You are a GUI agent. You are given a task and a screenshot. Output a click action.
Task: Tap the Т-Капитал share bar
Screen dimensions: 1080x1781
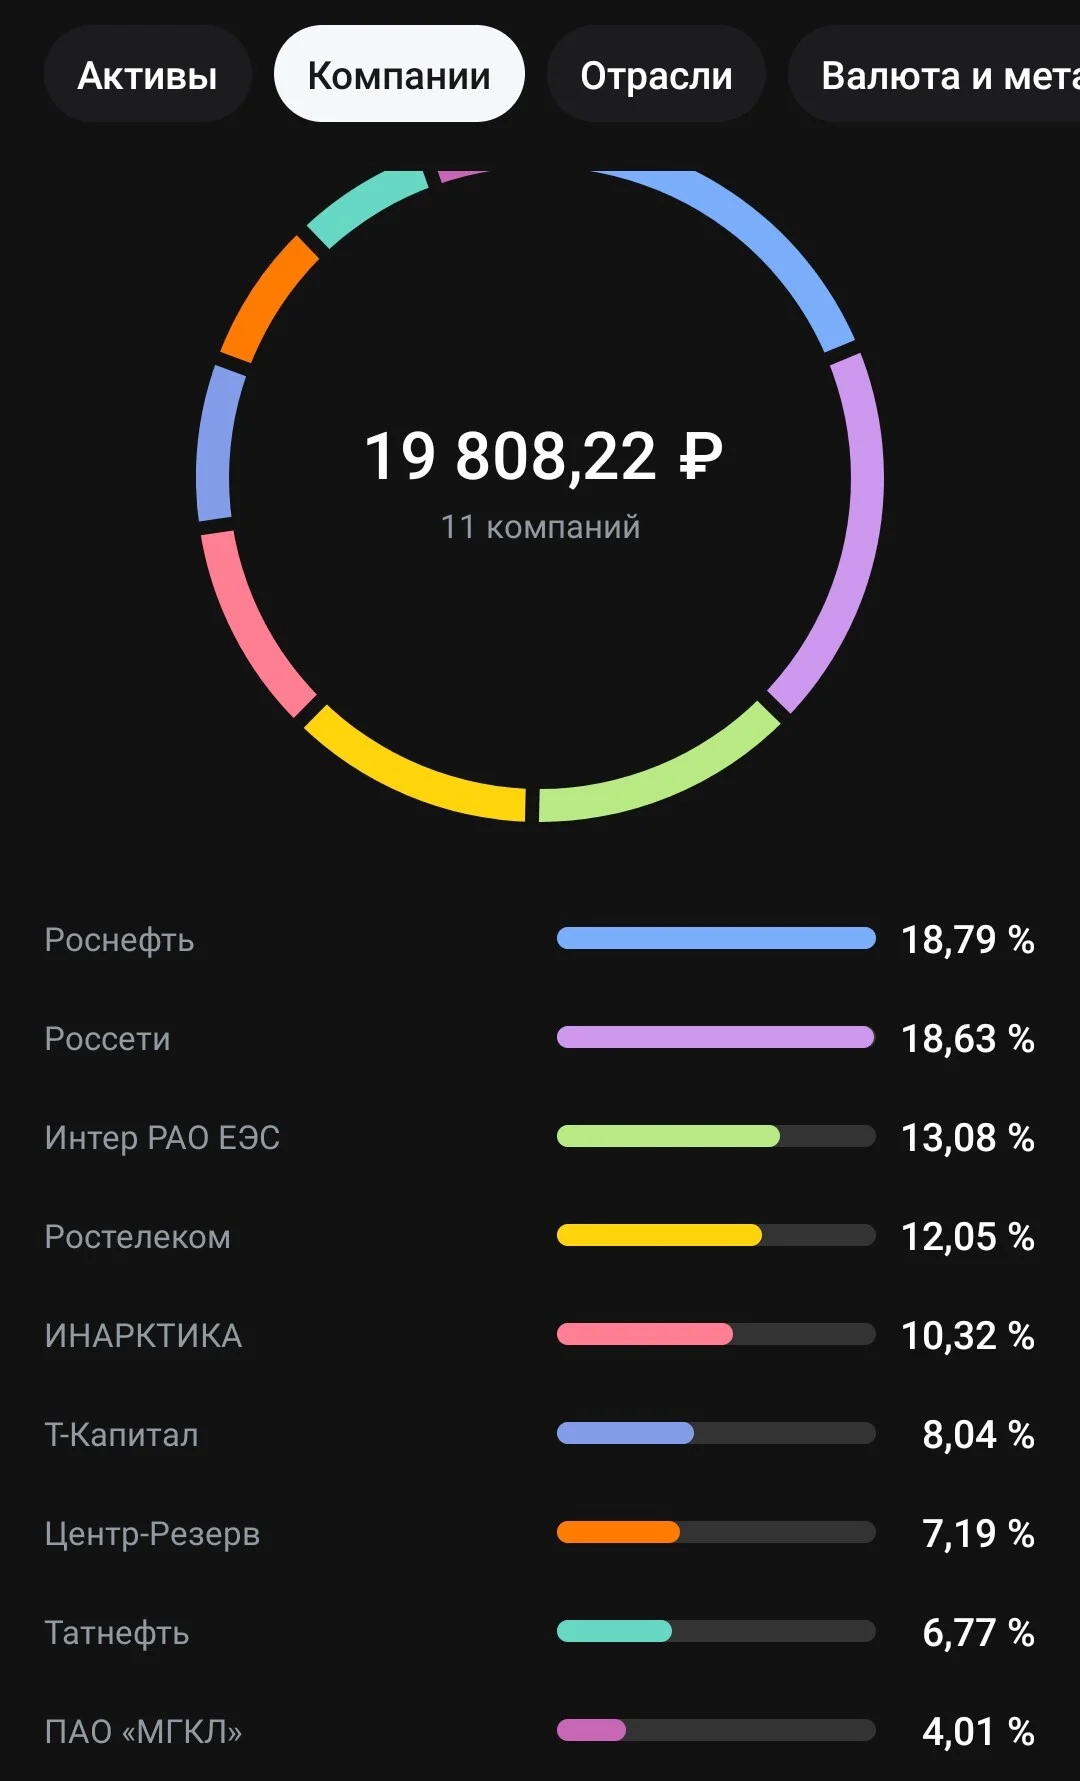coord(716,1433)
